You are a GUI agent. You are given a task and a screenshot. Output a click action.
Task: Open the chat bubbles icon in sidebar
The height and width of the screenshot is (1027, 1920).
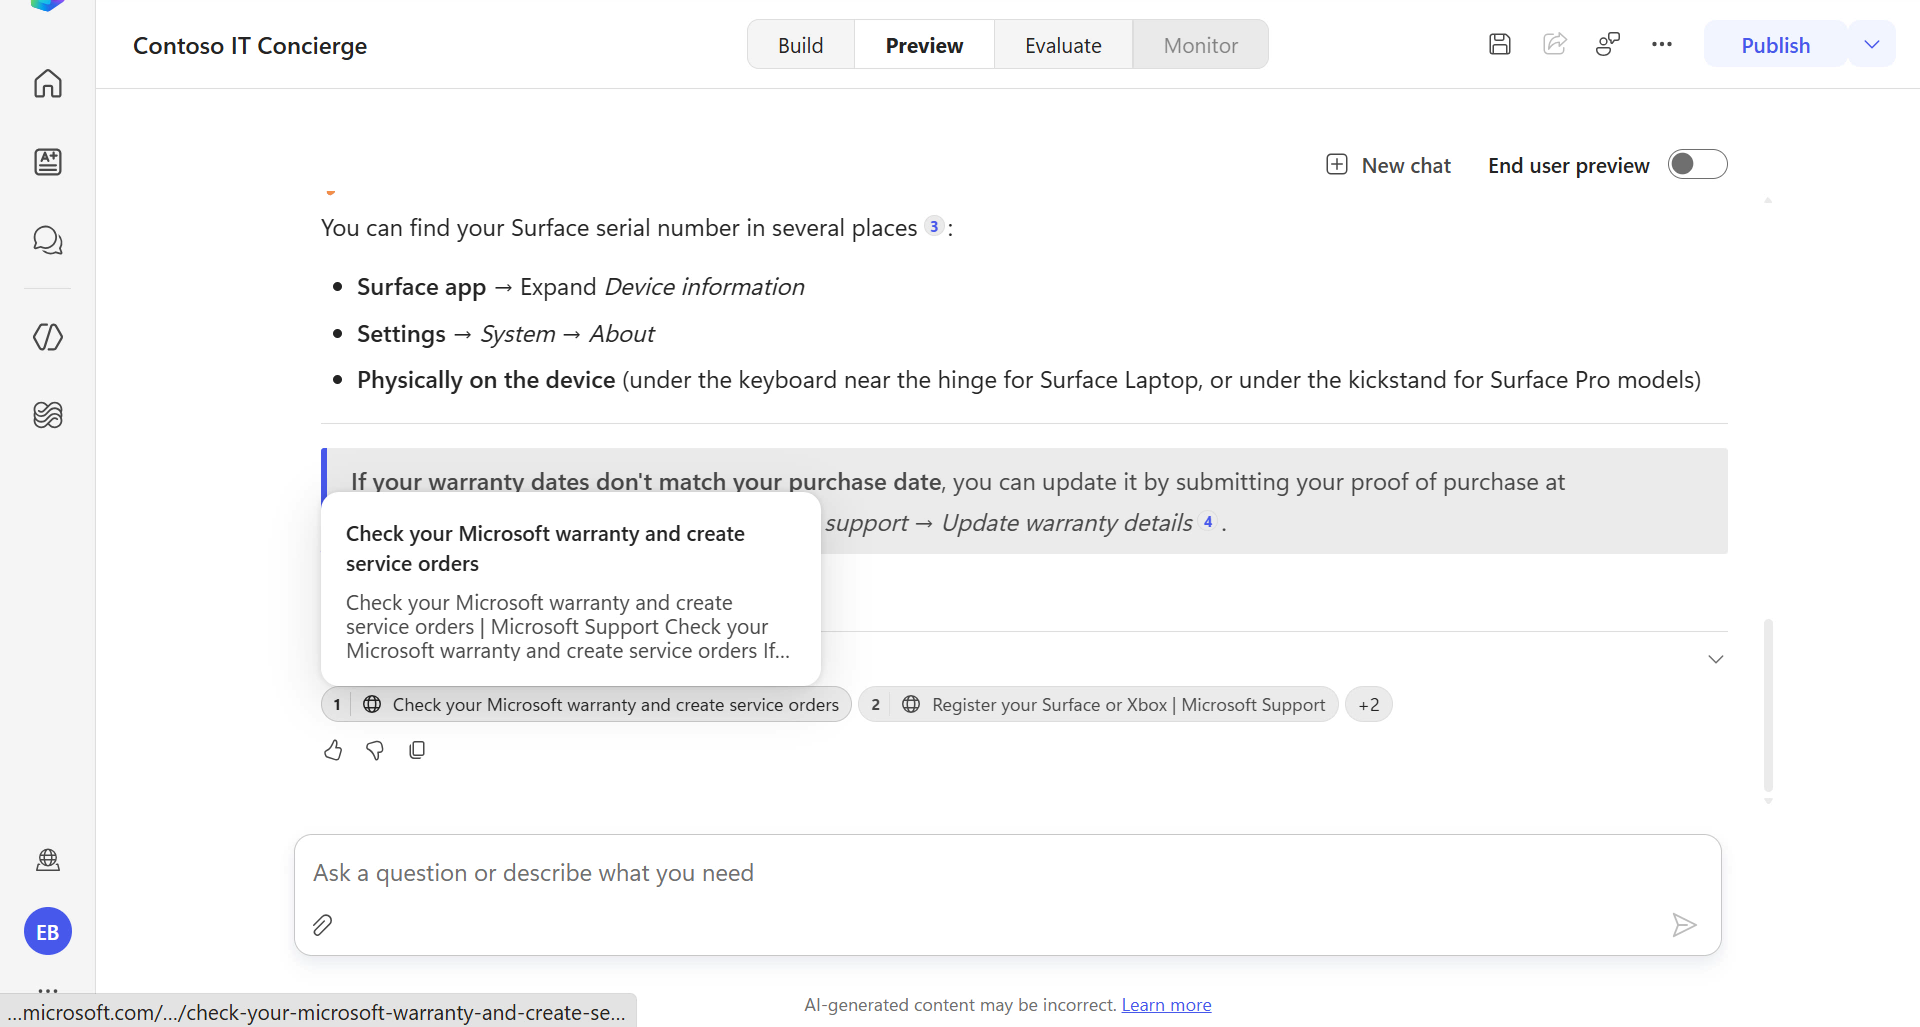click(x=48, y=240)
